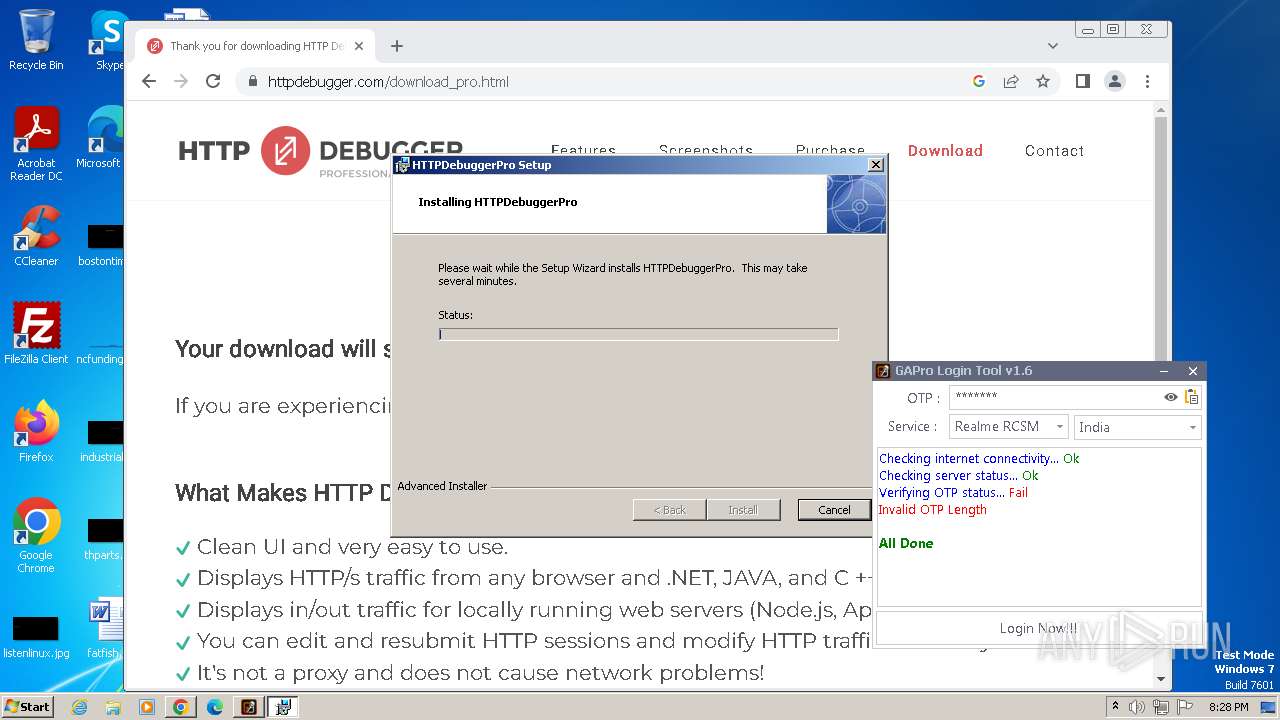Screen dimensions: 1280x720
Task: Open network status tray icon
Action: pyautogui.click(x=1160, y=707)
